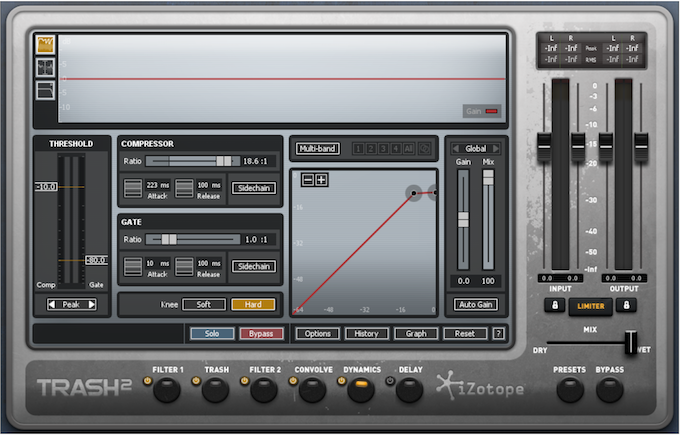Open the DYNAMICS module knob button
Viewport: 680px width, 435px height.
point(361,389)
